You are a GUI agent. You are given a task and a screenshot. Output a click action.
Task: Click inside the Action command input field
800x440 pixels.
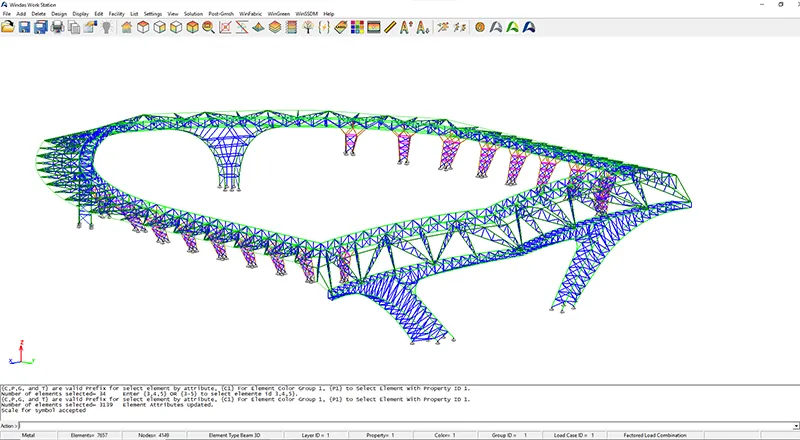[400, 425]
